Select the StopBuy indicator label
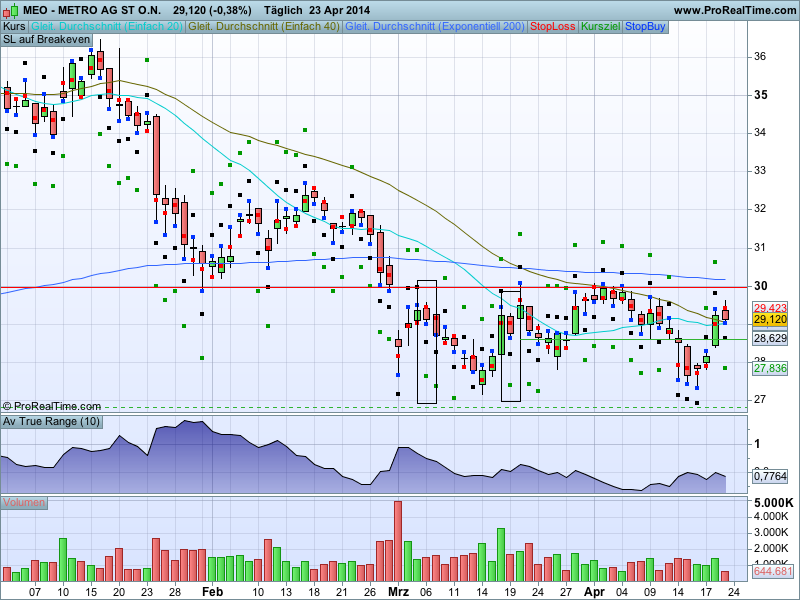Screen dimensions: 800x600 647,25
